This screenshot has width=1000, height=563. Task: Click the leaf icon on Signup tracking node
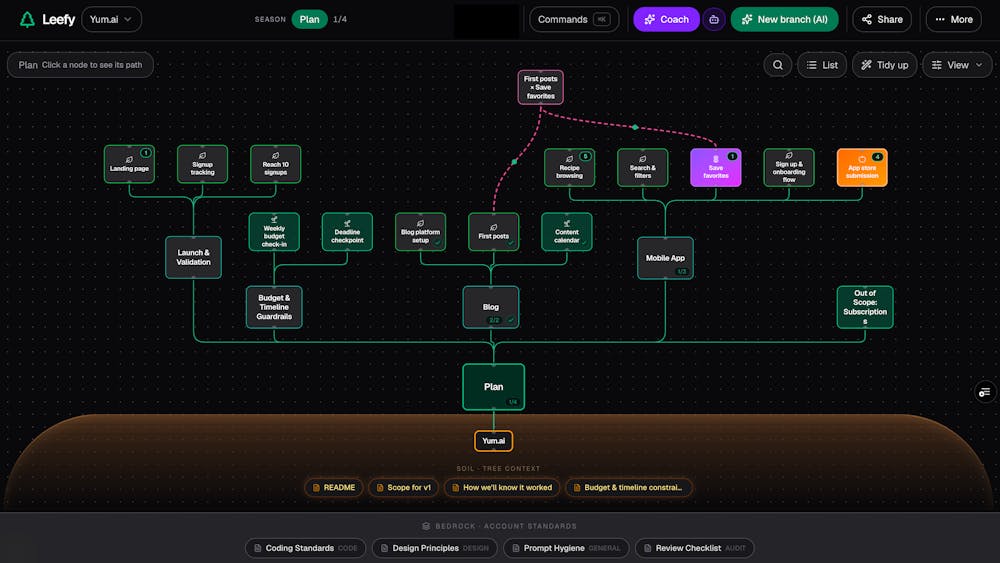(x=202, y=156)
